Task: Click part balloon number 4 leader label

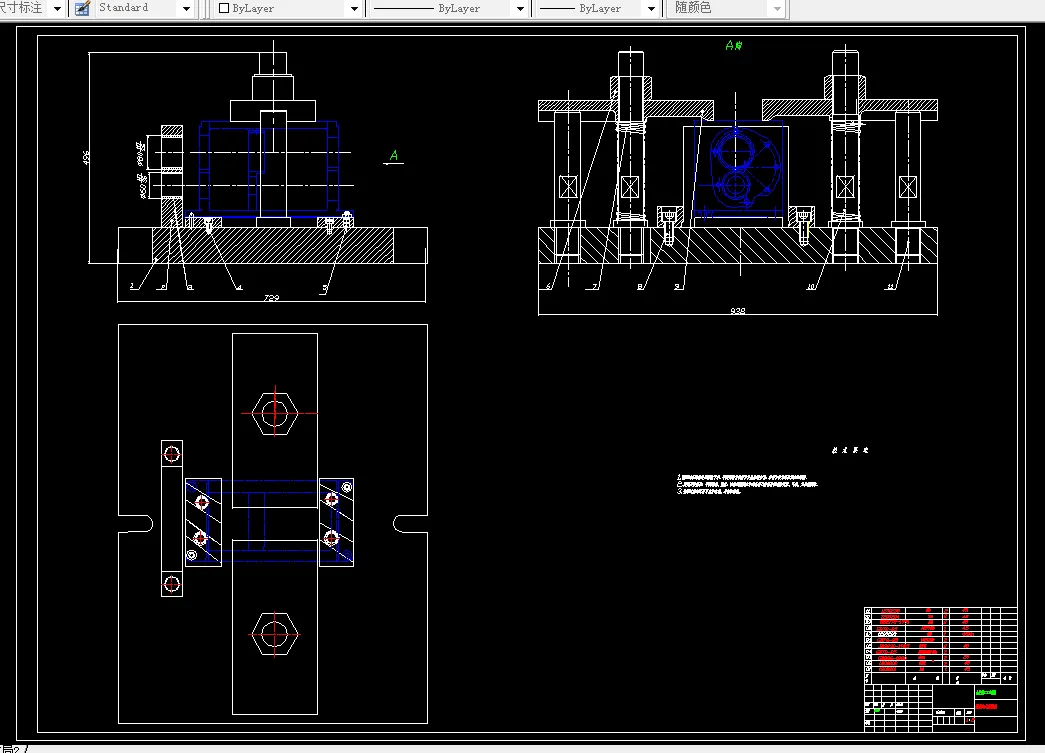Action: click(239, 288)
